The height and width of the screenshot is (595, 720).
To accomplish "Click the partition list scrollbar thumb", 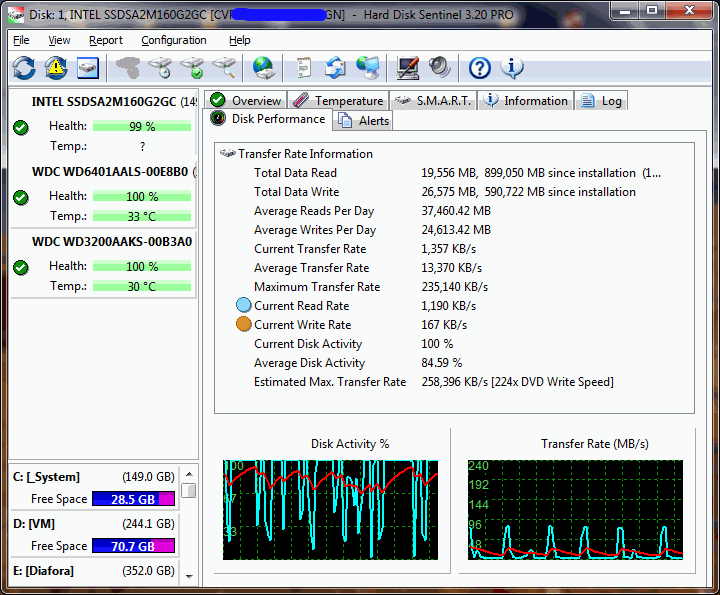I will [189, 490].
